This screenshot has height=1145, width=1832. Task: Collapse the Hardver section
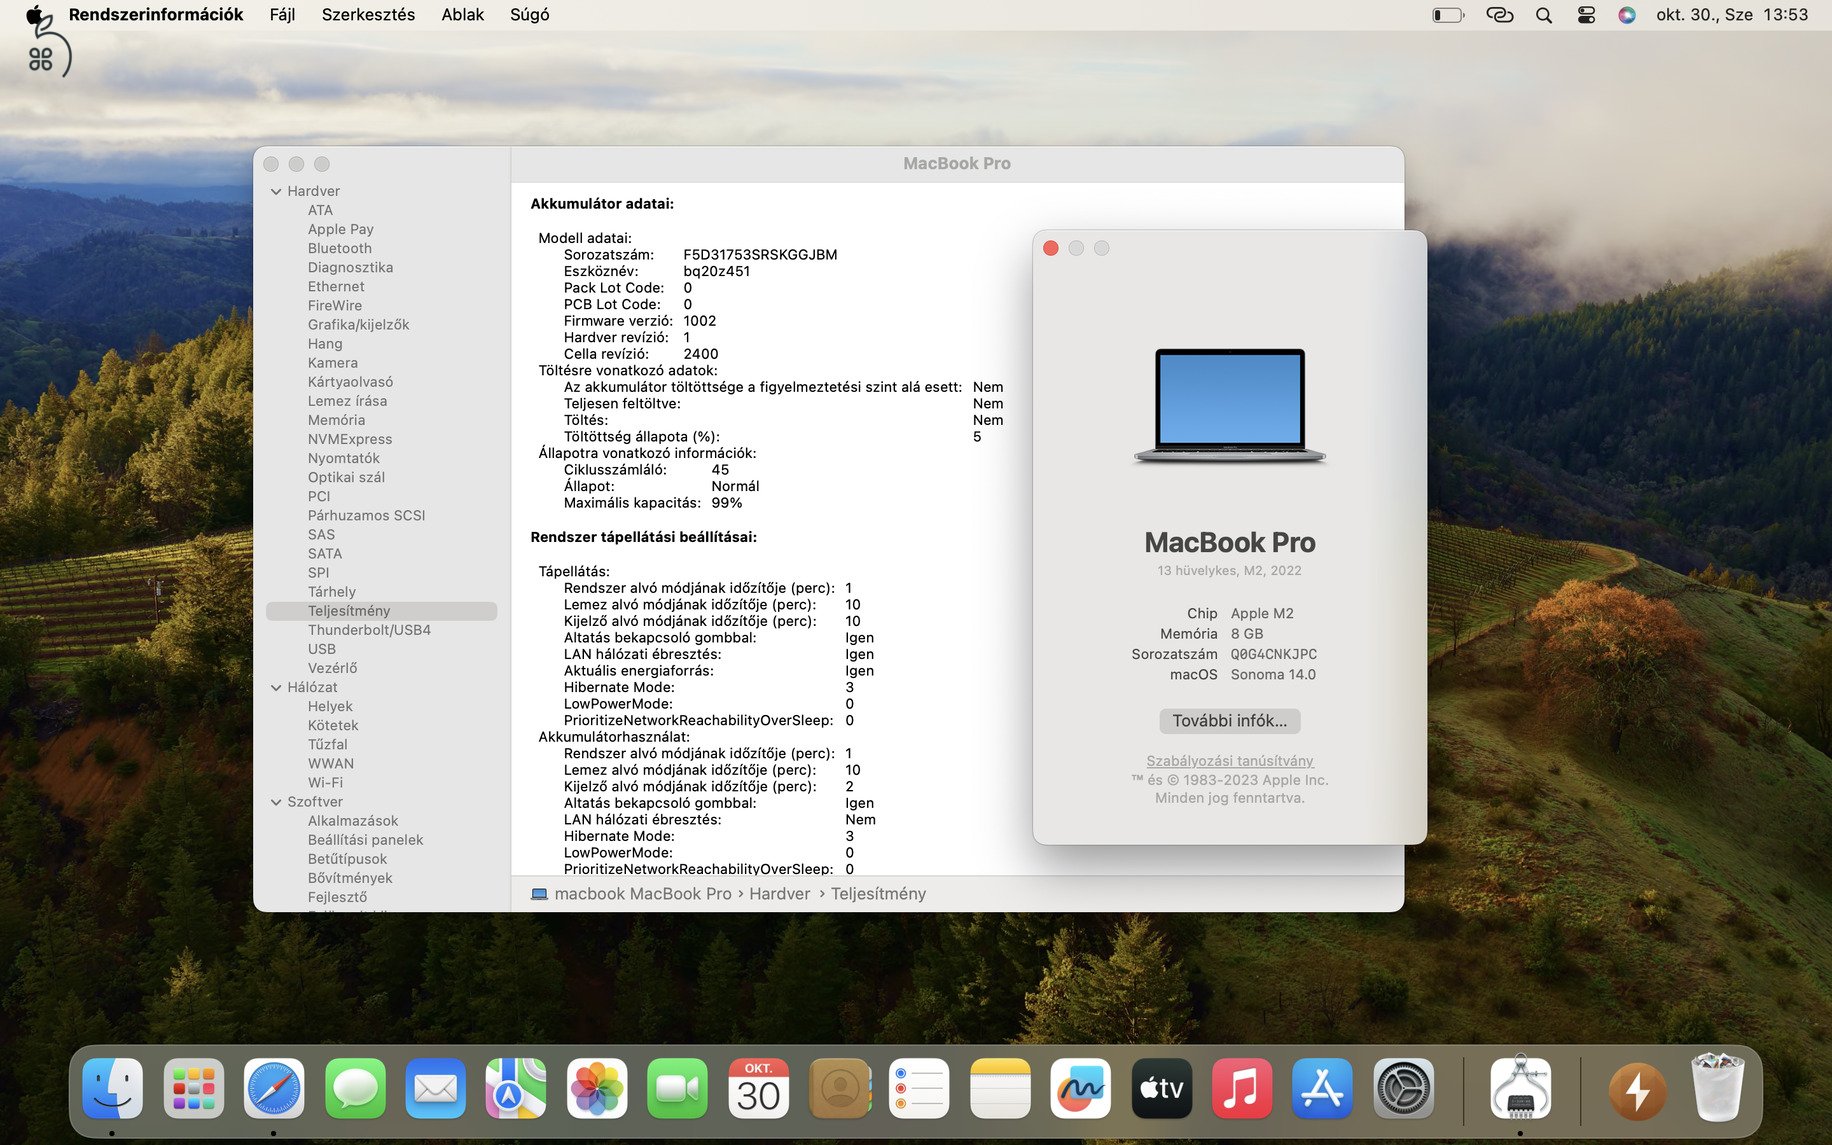(x=276, y=191)
